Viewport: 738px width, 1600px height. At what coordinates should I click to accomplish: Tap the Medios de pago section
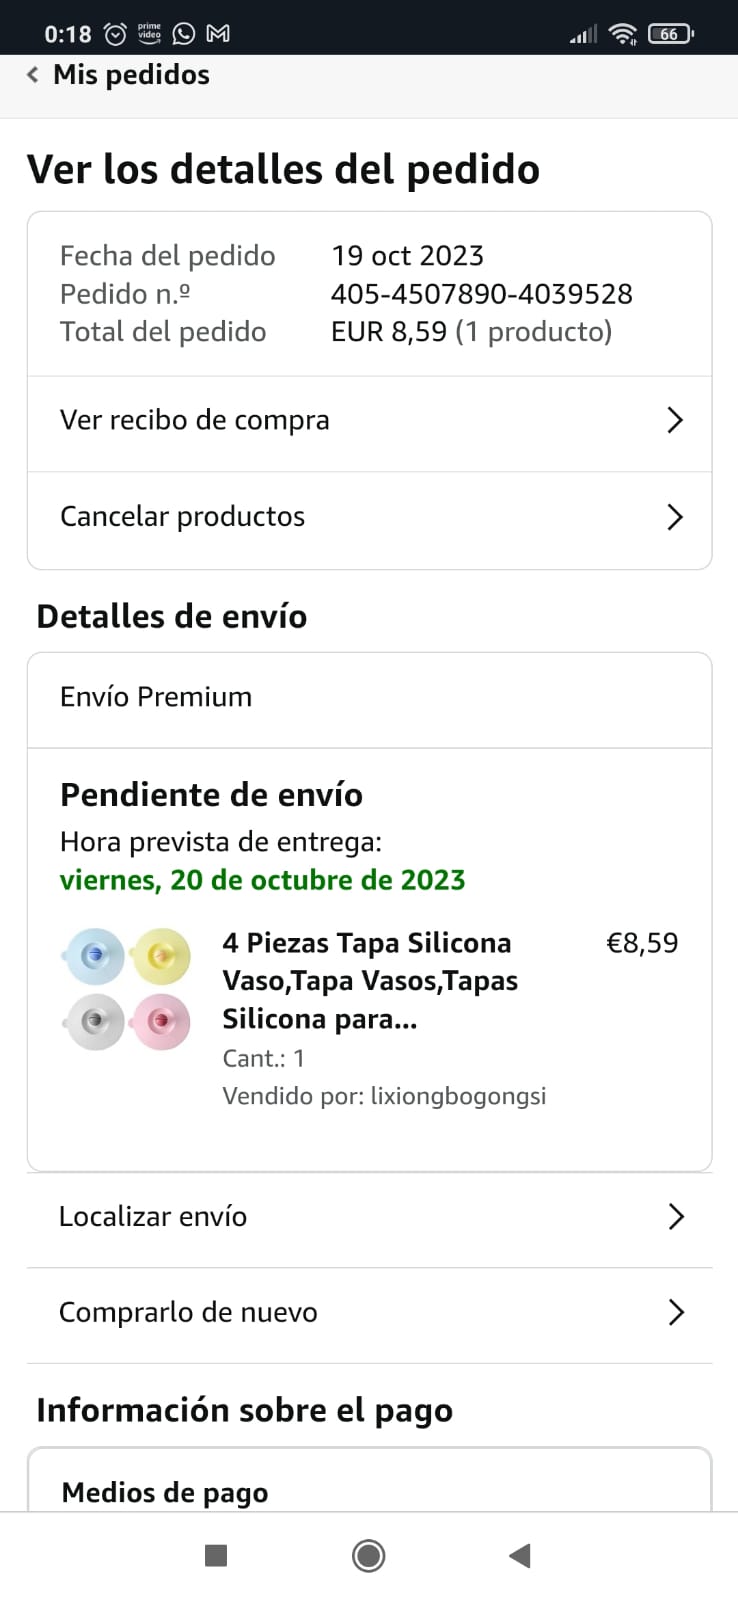point(165,1492)
